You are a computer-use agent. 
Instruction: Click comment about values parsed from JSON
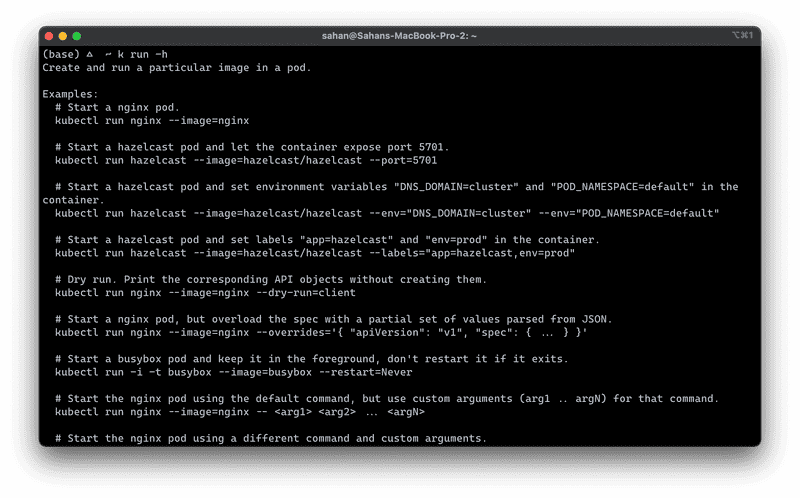[x=333, y=319]
